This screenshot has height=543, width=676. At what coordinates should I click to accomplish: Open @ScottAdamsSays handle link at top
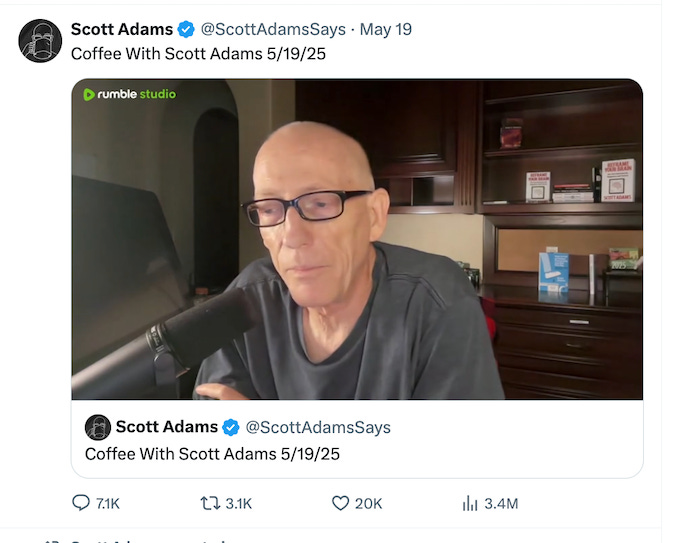(273, 29)
